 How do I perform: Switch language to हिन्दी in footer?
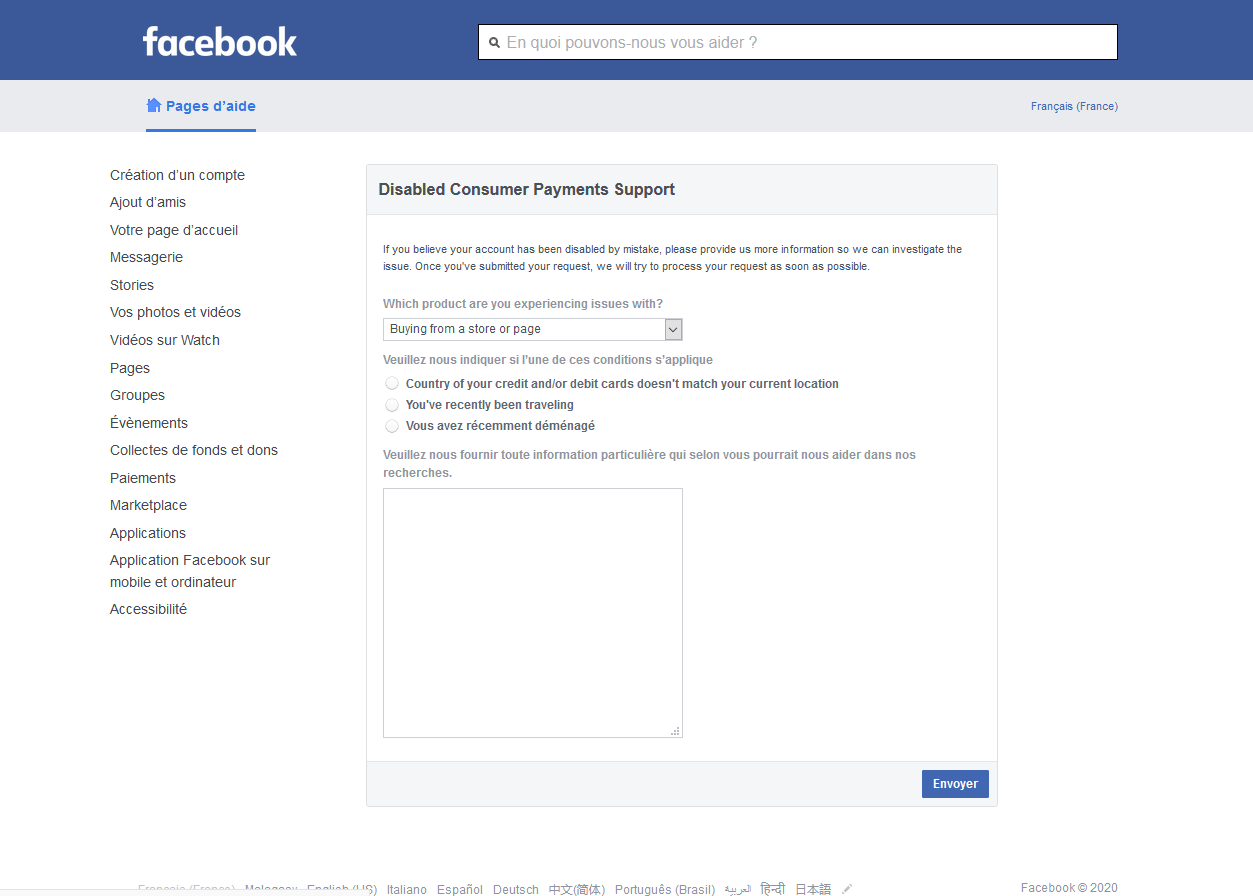pos(773,889)
